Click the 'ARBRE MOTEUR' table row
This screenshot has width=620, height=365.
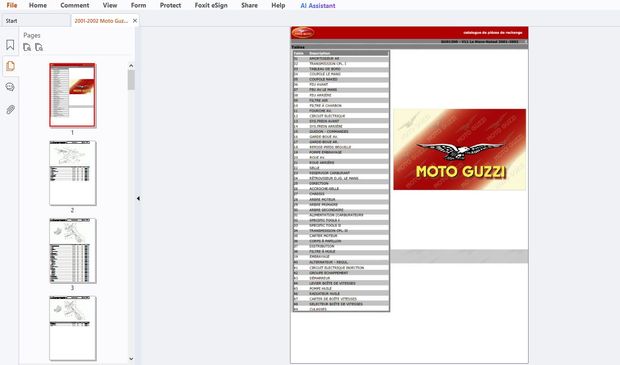341,199
